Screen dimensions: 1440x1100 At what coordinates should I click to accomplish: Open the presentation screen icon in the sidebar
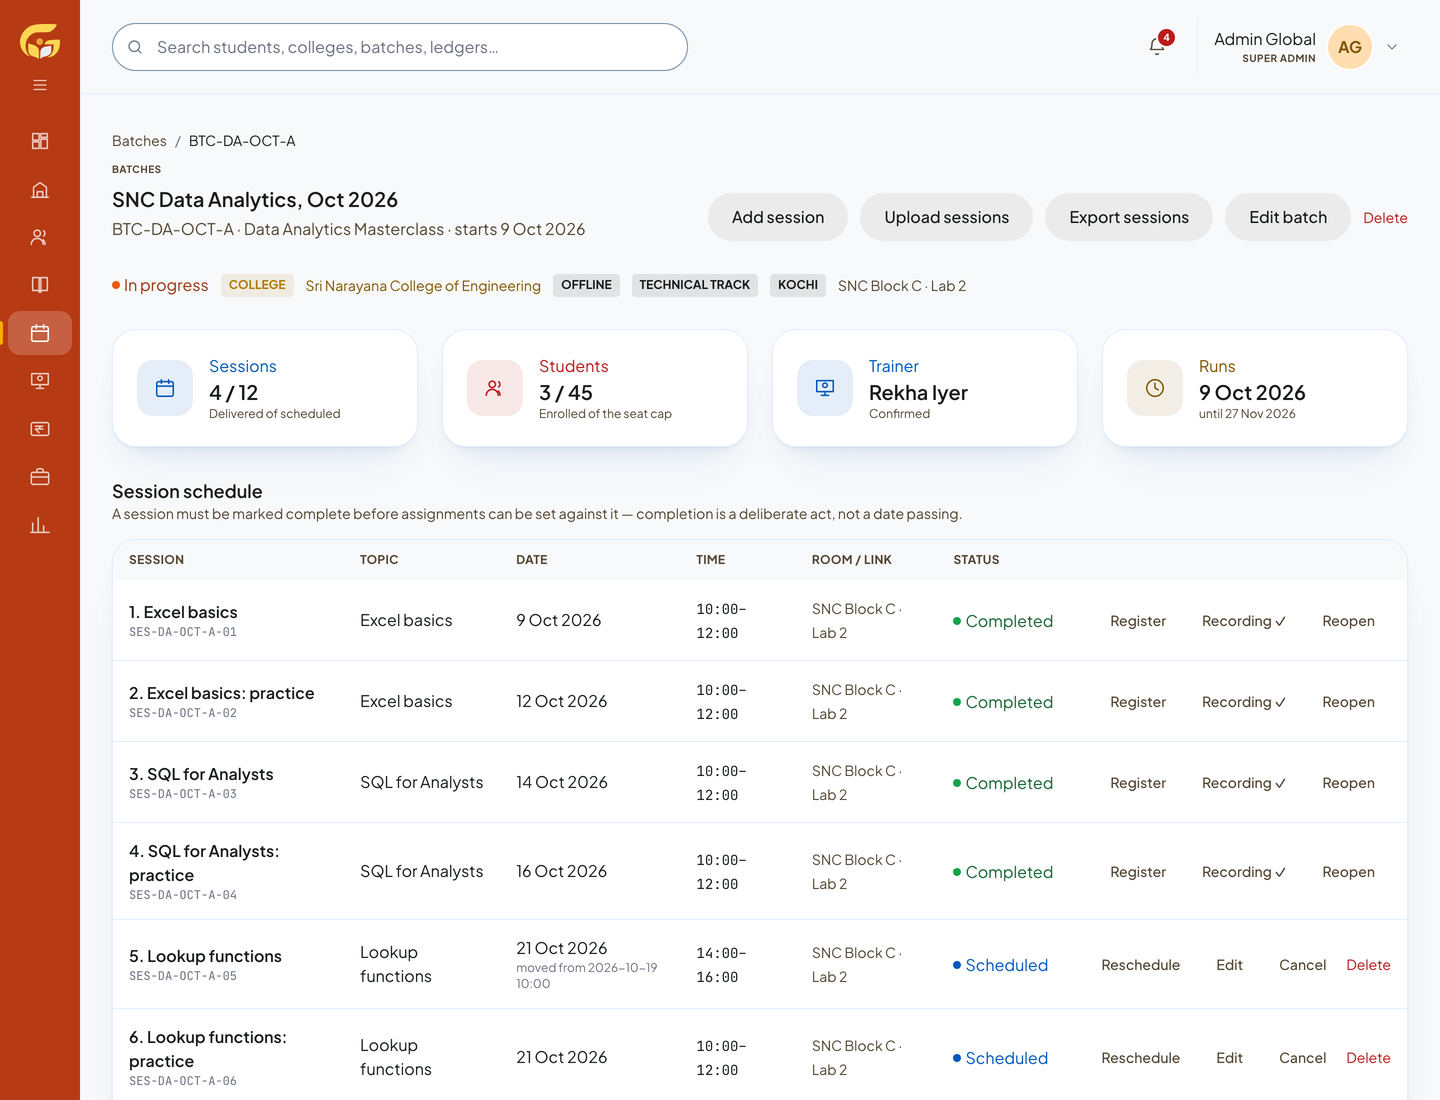[40, 381]
